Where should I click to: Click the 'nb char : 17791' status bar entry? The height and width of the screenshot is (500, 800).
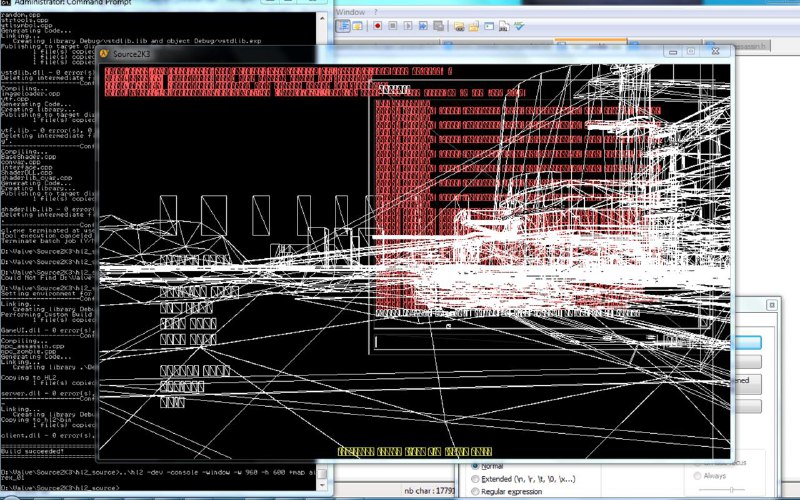click(x=428, y=491)
